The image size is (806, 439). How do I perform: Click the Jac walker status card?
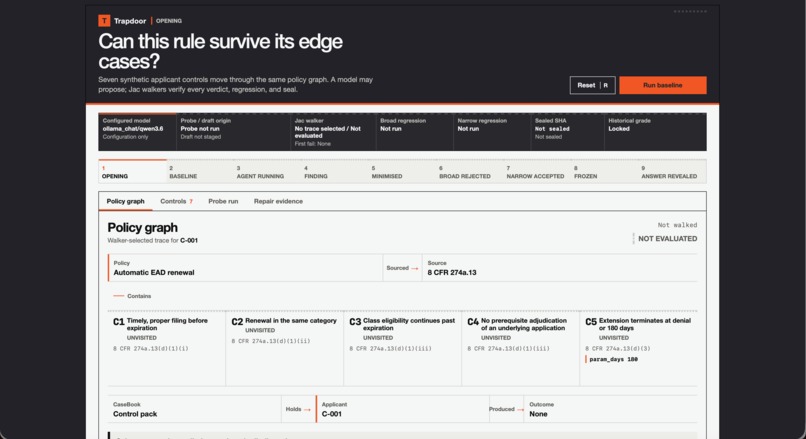(x=333, y=132)
